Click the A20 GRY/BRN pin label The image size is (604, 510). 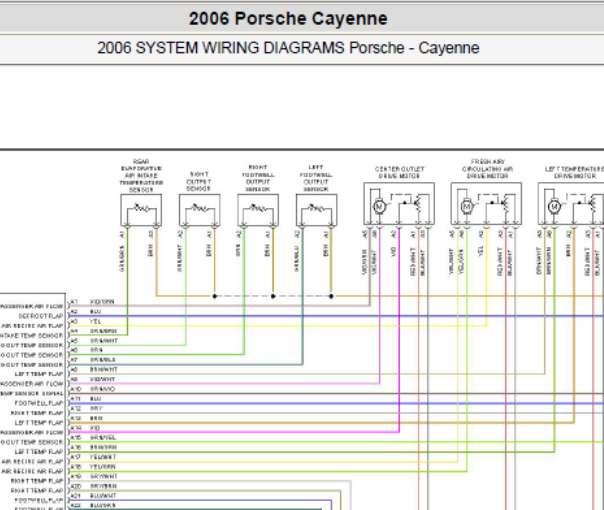(94, 486)
